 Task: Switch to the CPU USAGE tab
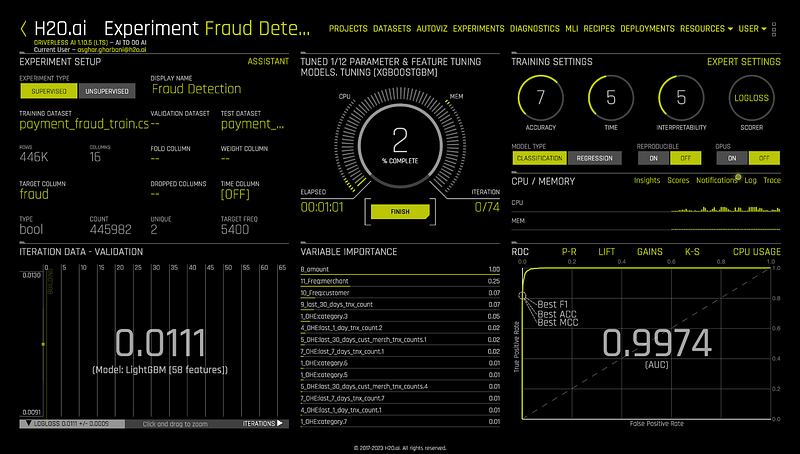click(x=757, y=251)
